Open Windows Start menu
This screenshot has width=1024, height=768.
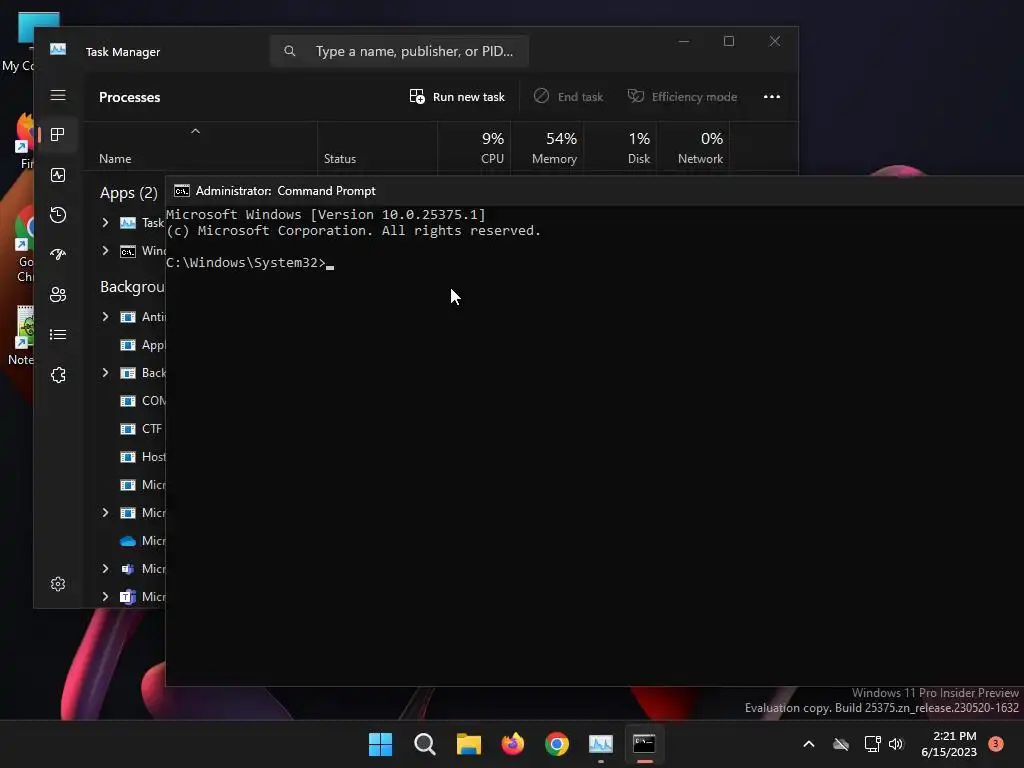coord(380,744)
